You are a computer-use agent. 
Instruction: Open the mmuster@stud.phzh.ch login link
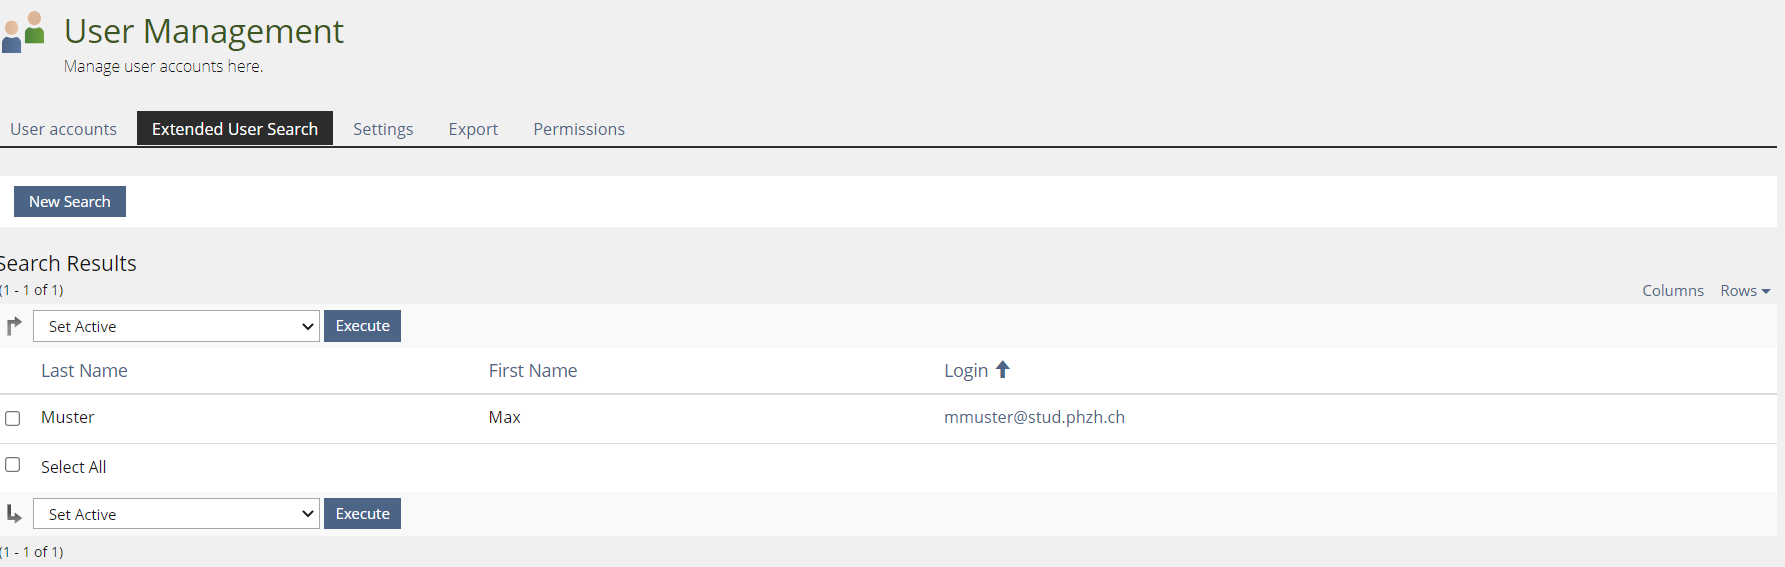click(x=1034, y=417)
